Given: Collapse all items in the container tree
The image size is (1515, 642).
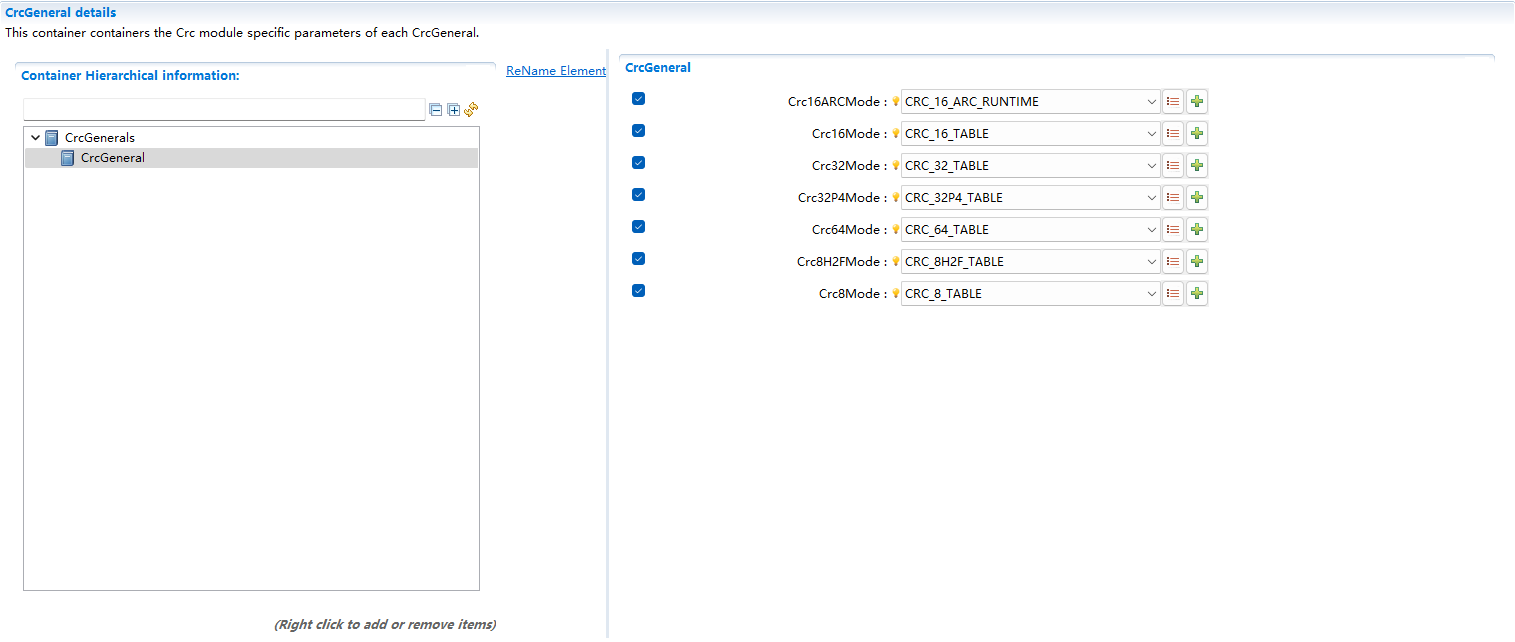Looking at the screenshot, I should pyautogui.click(x=436, y=110).
